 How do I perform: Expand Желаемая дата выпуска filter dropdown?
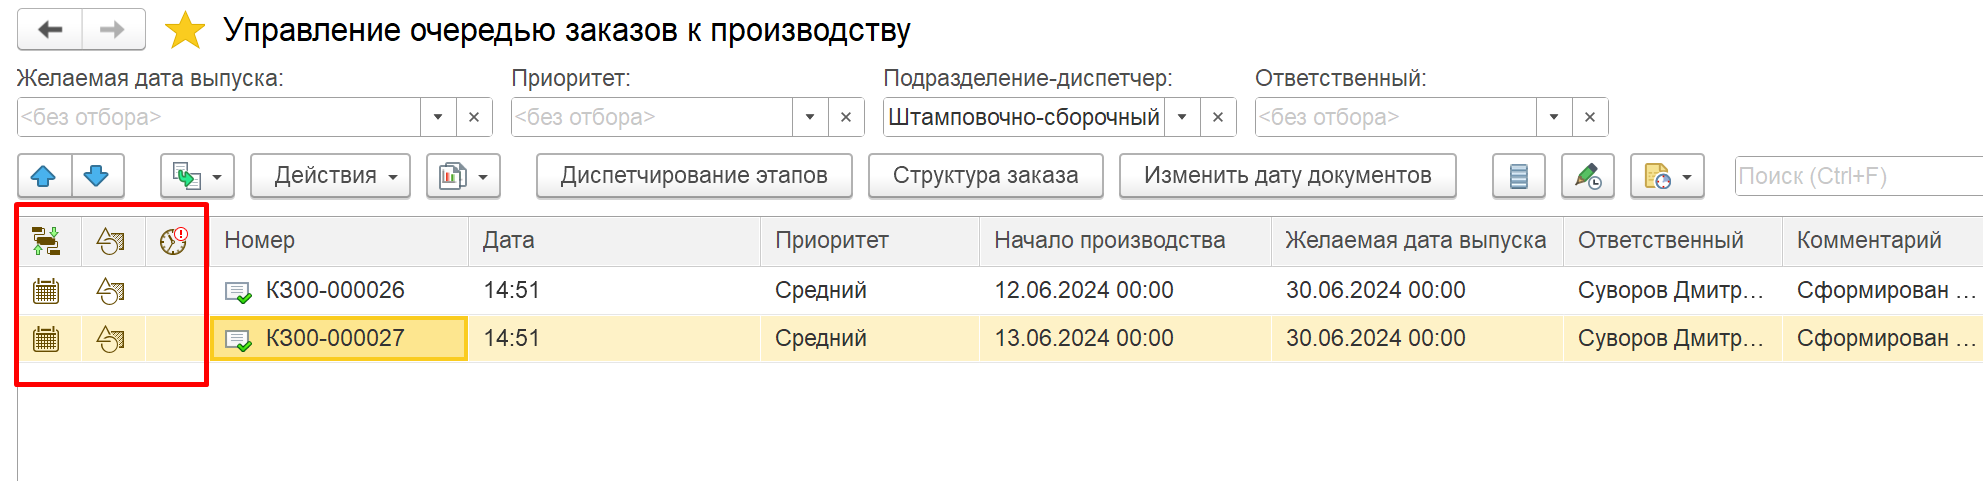(x=438, y=117)
